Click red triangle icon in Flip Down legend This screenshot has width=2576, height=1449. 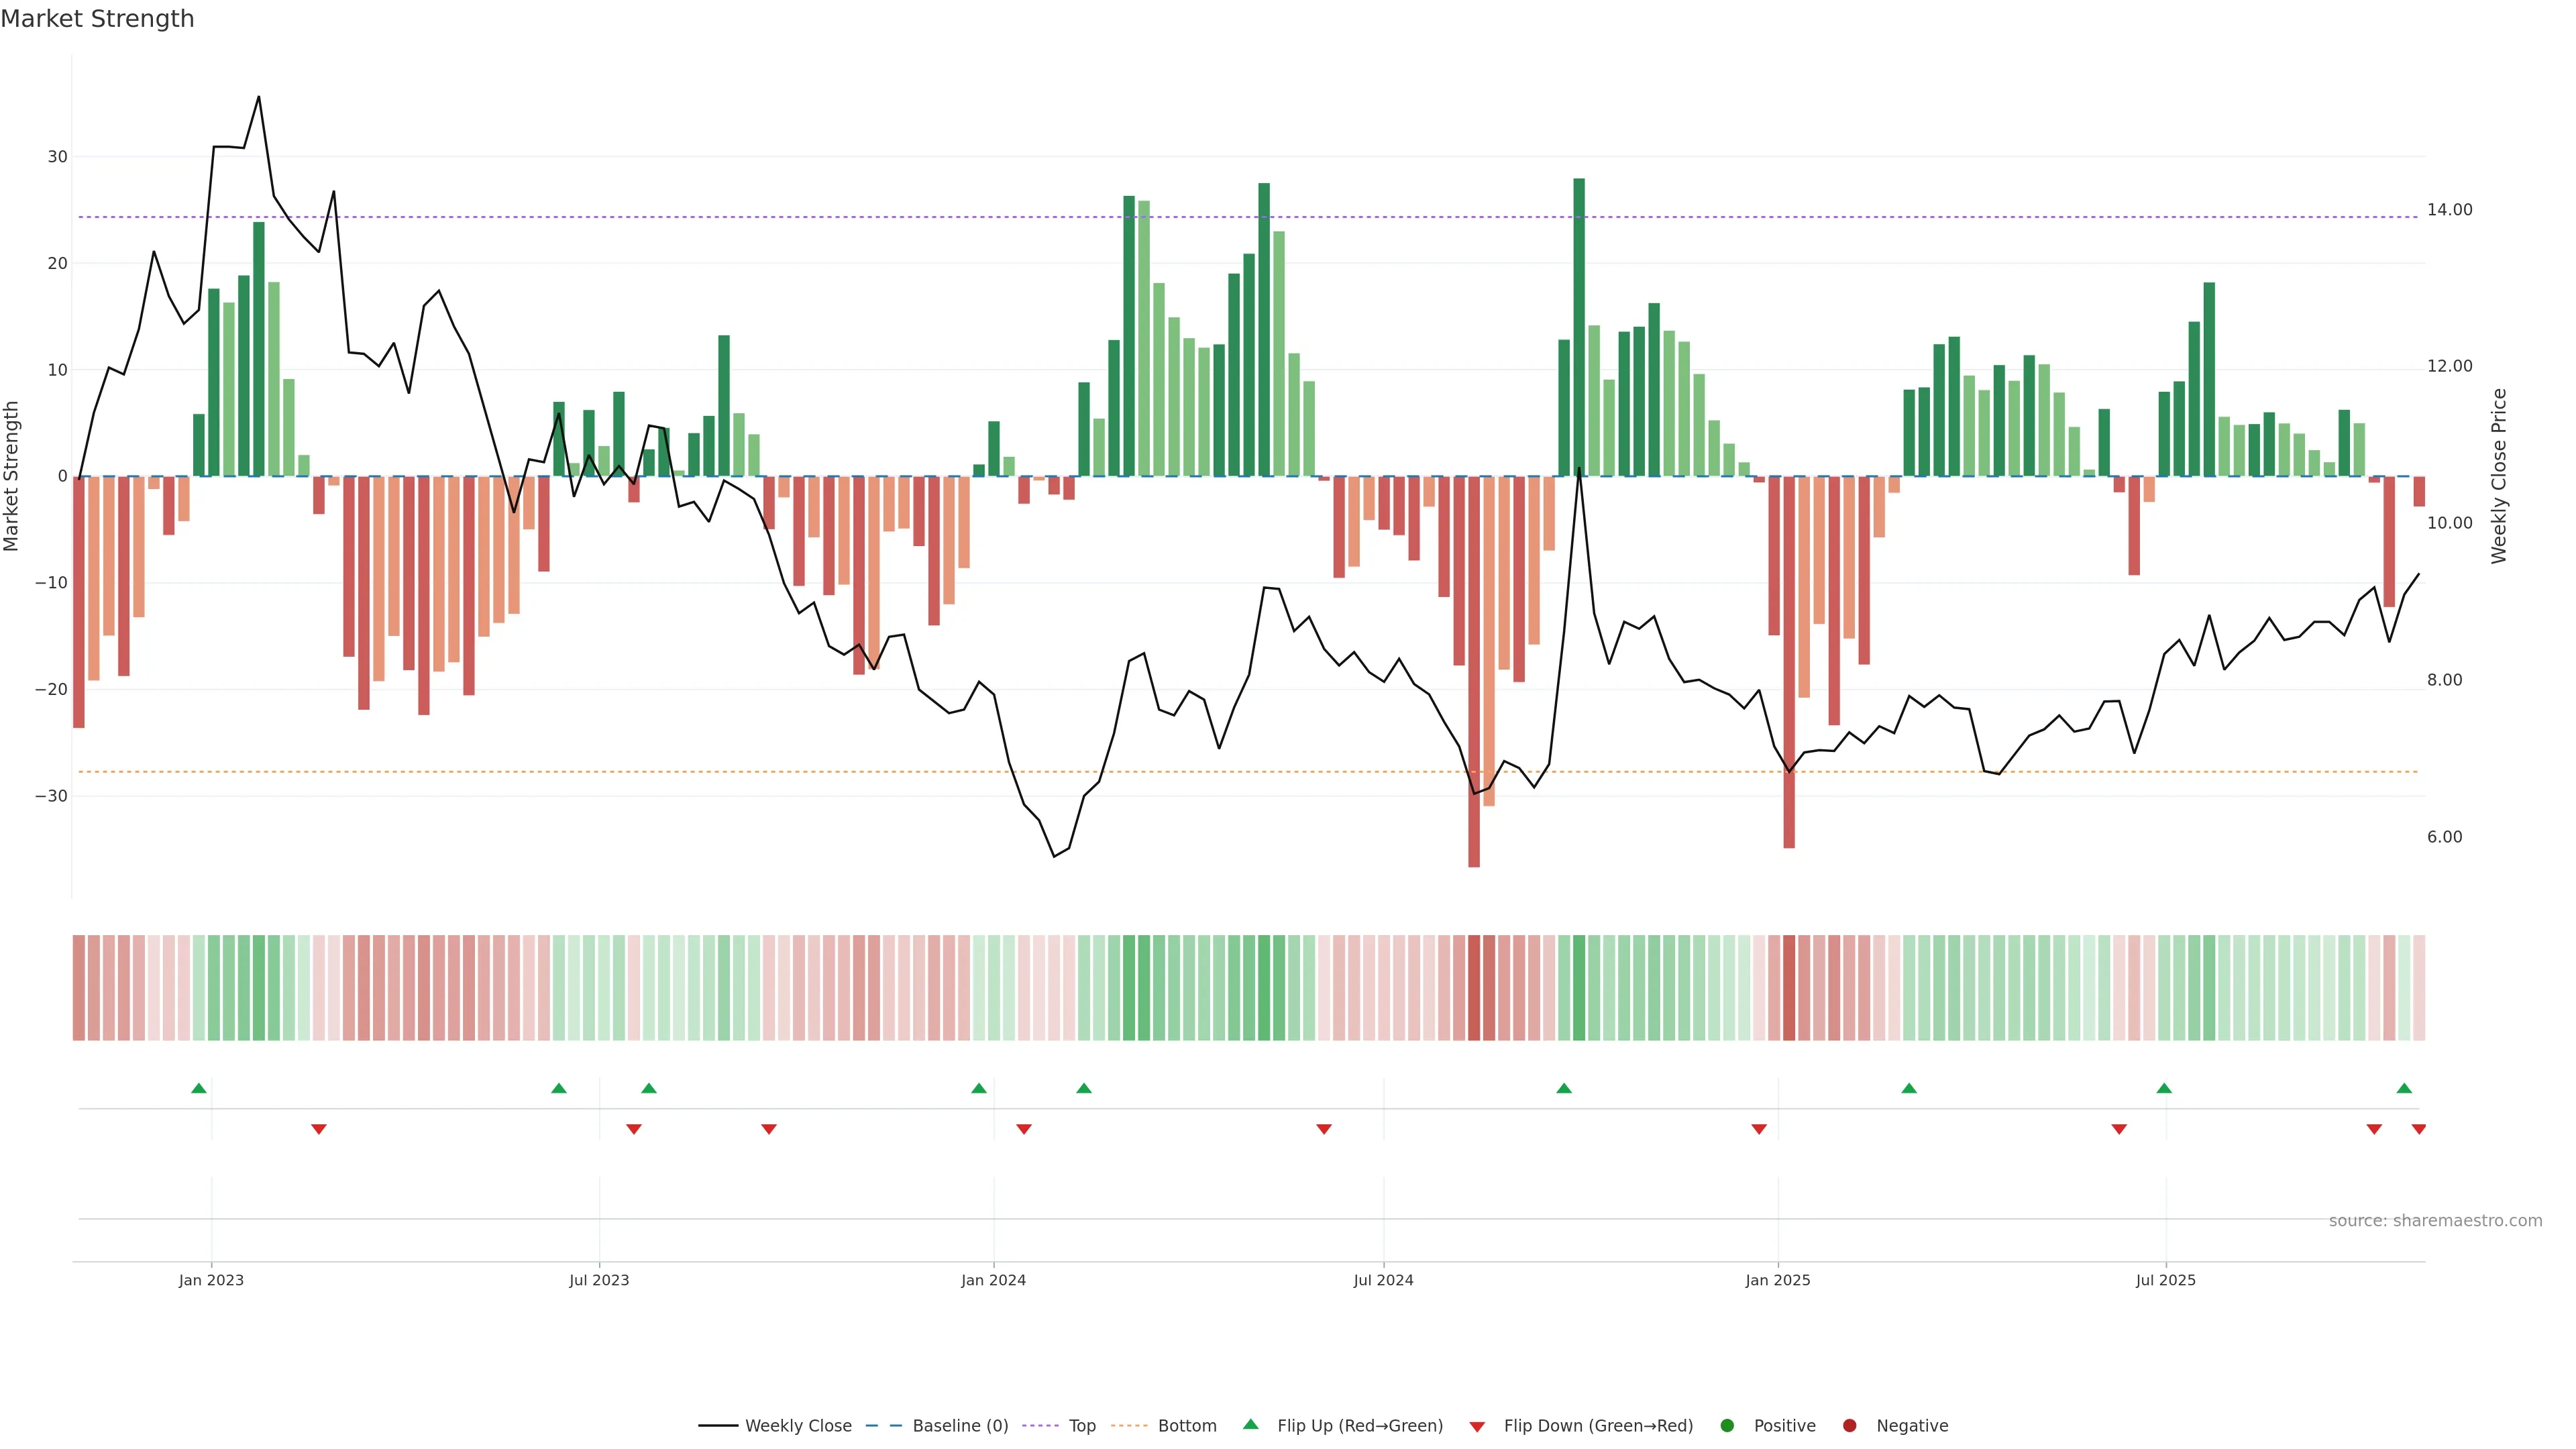pos(1477,1426)
